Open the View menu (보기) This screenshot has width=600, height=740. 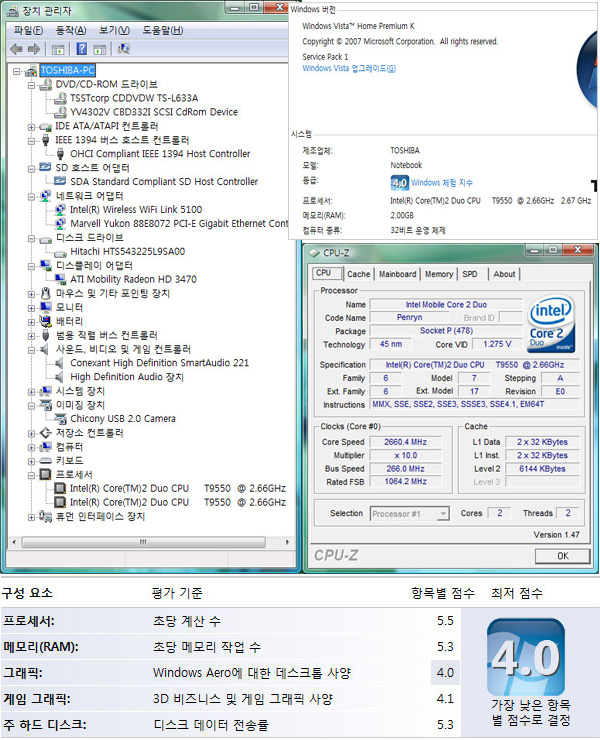coord(114,31)
